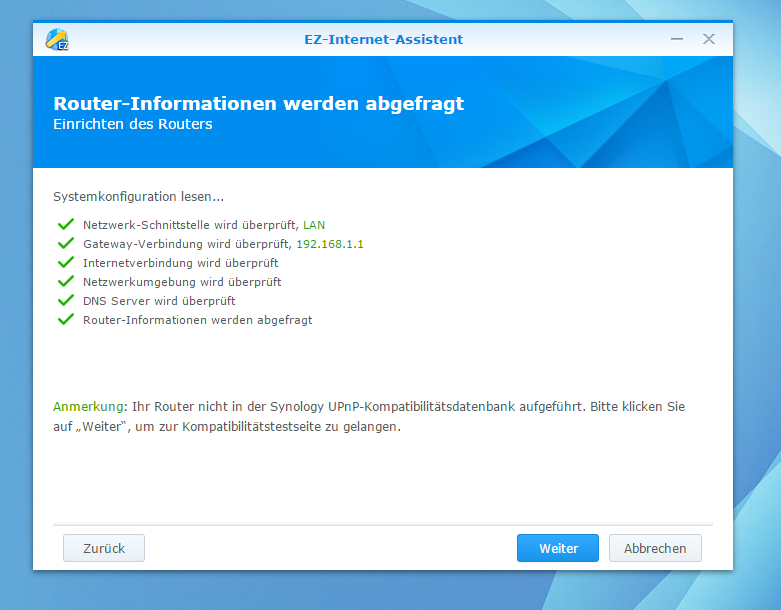Click the 'Systemkonfiguration lesen...' text
781x610 pixels.
click(x=138, y=197)
